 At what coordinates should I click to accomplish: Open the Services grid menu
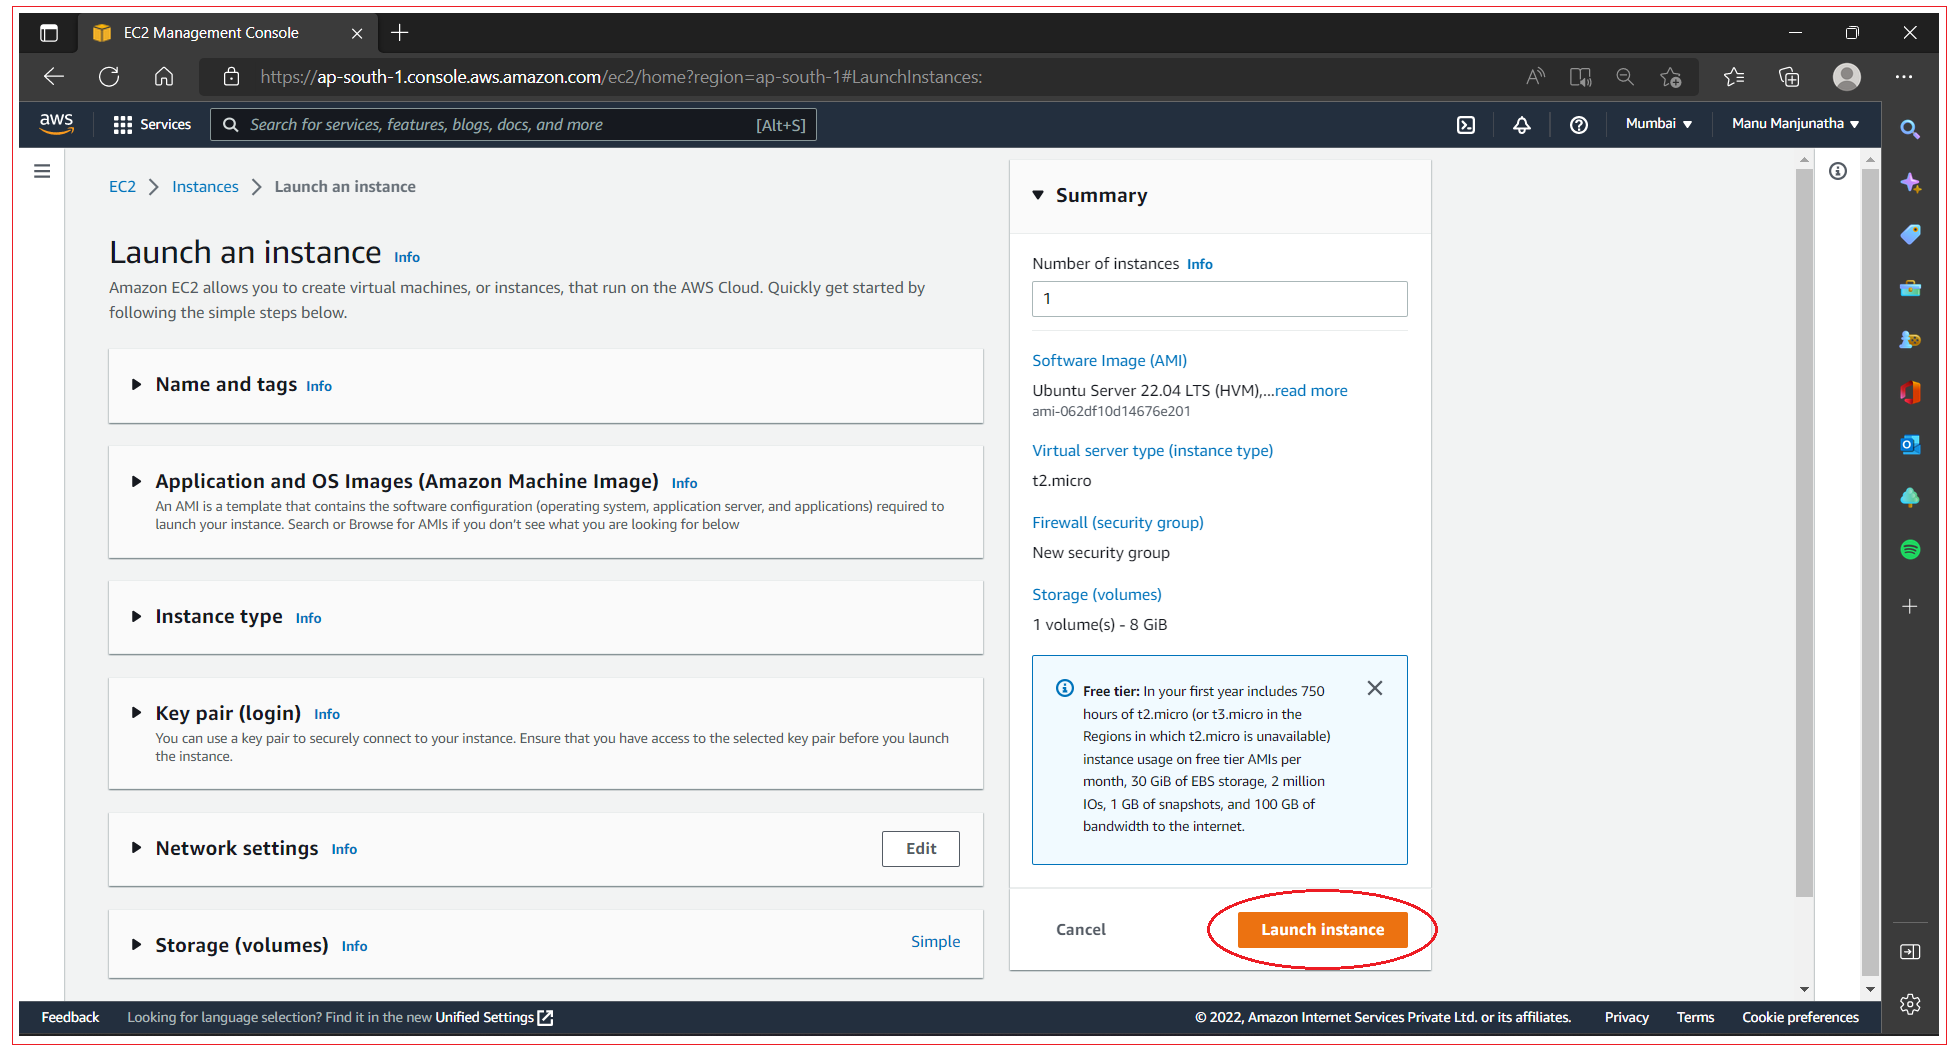click(x=152, y=124)
